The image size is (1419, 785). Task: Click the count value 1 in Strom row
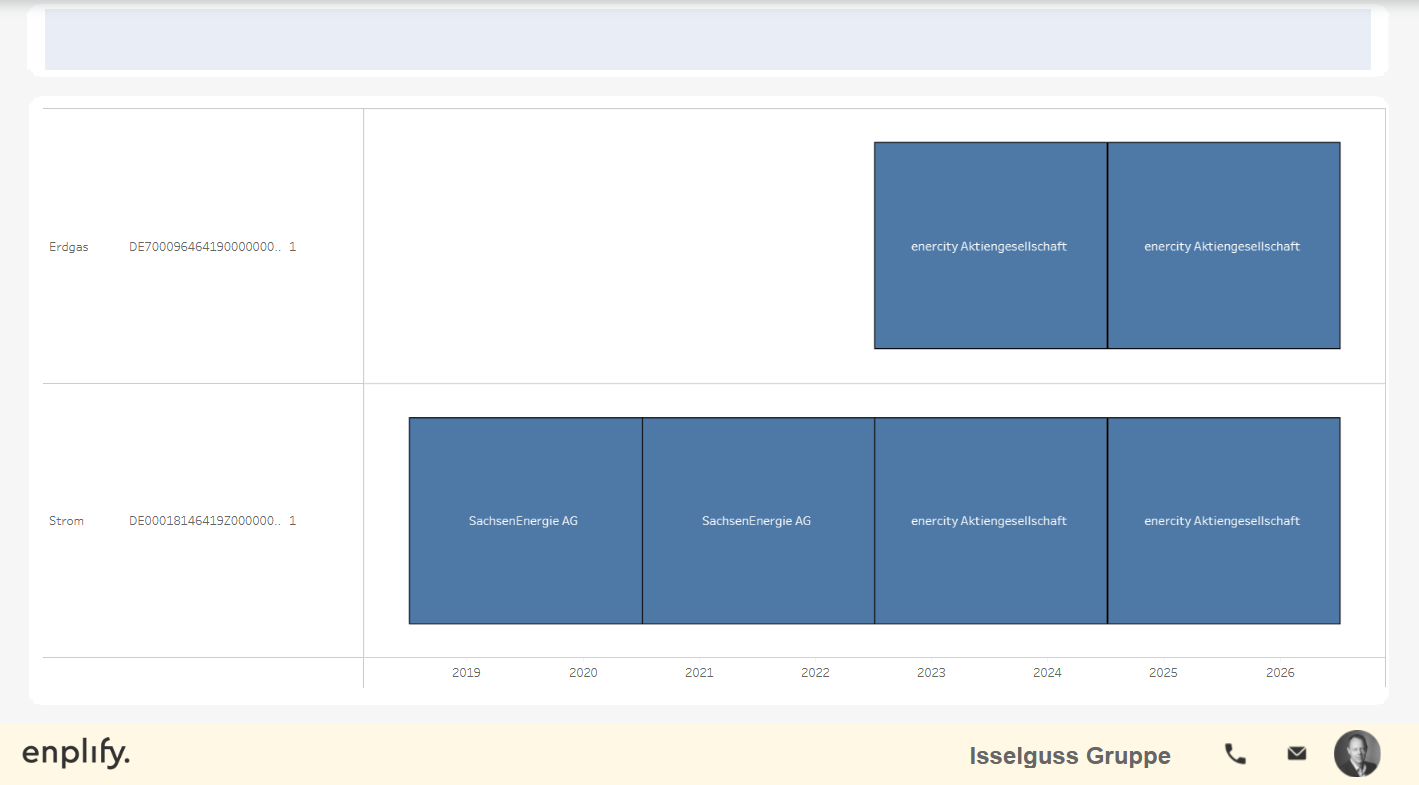(293, 521)
